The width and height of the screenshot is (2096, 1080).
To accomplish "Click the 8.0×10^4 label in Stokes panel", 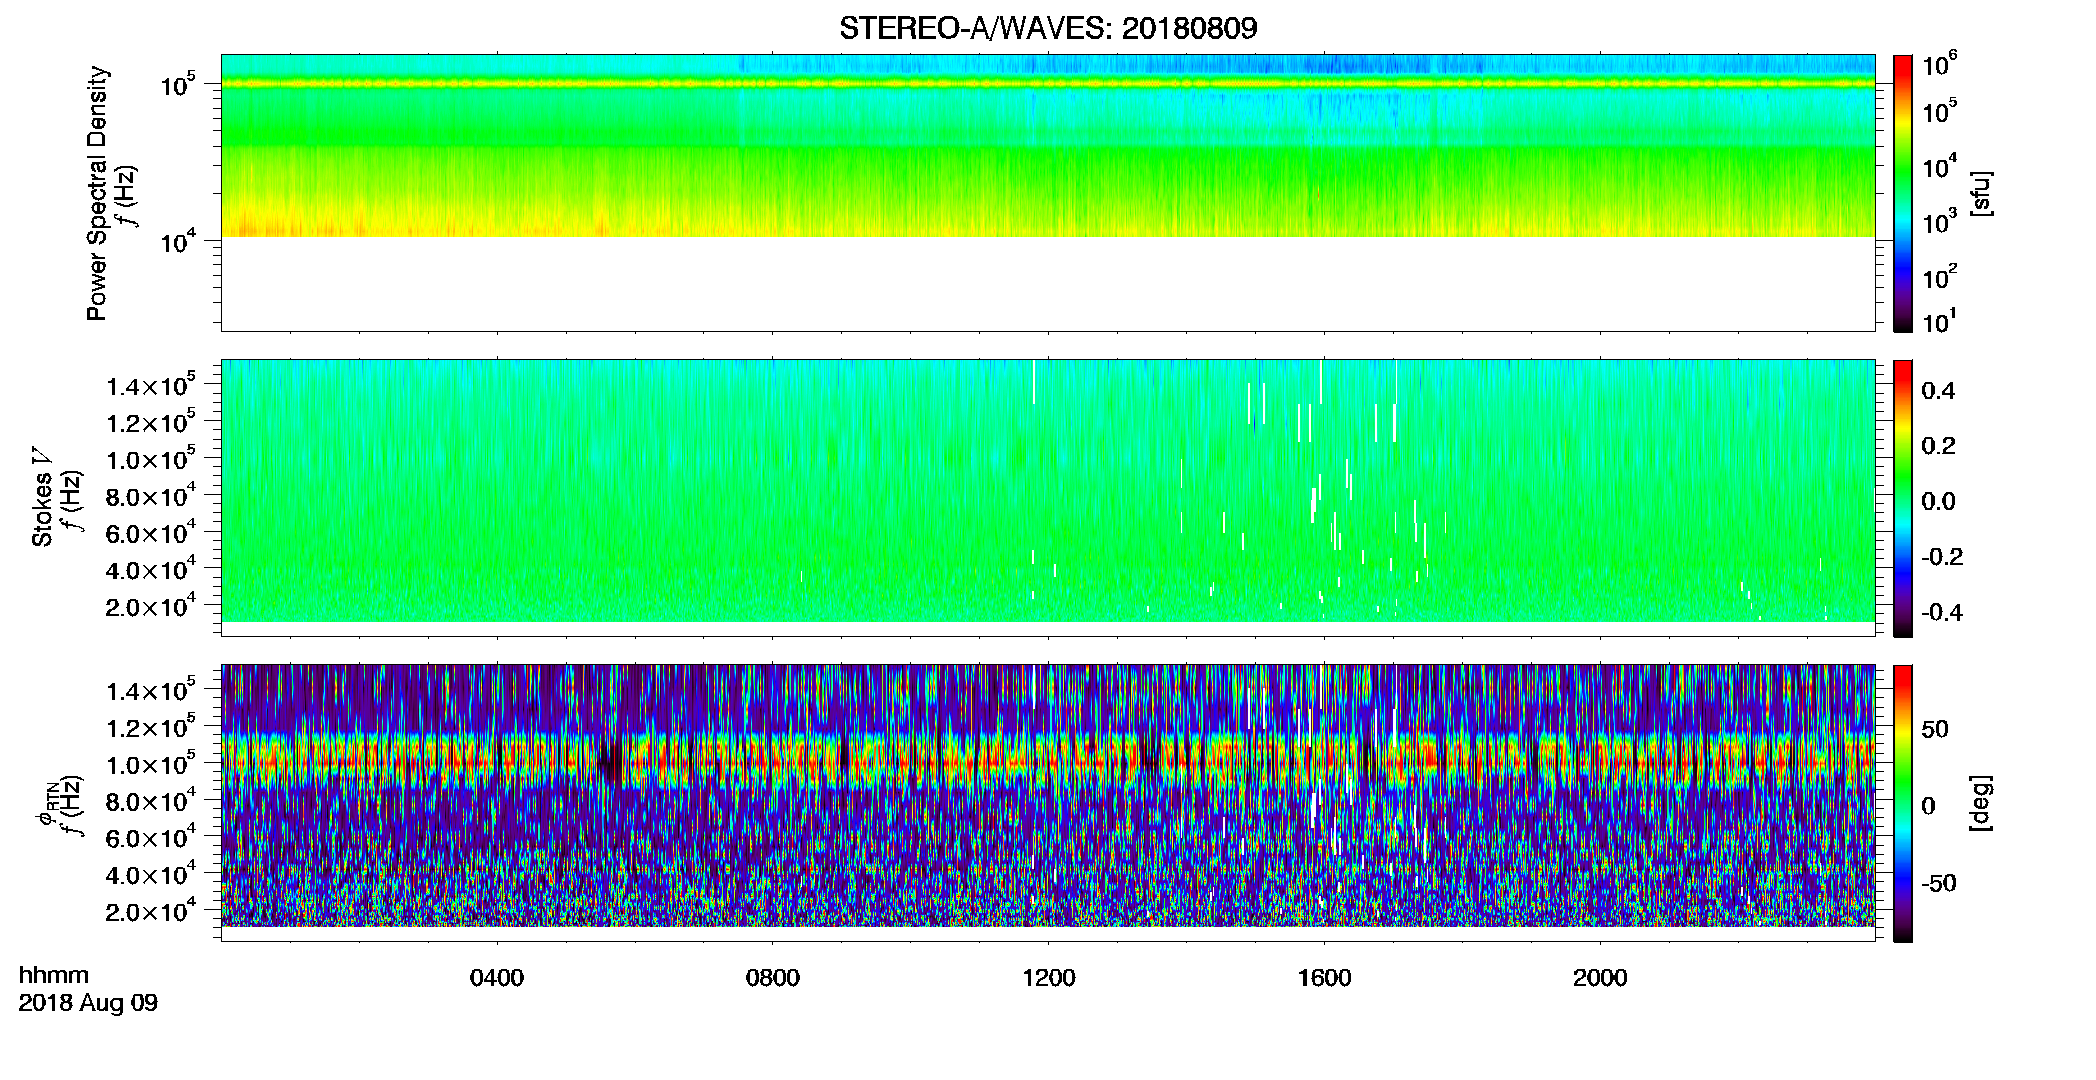I will 151,496.
